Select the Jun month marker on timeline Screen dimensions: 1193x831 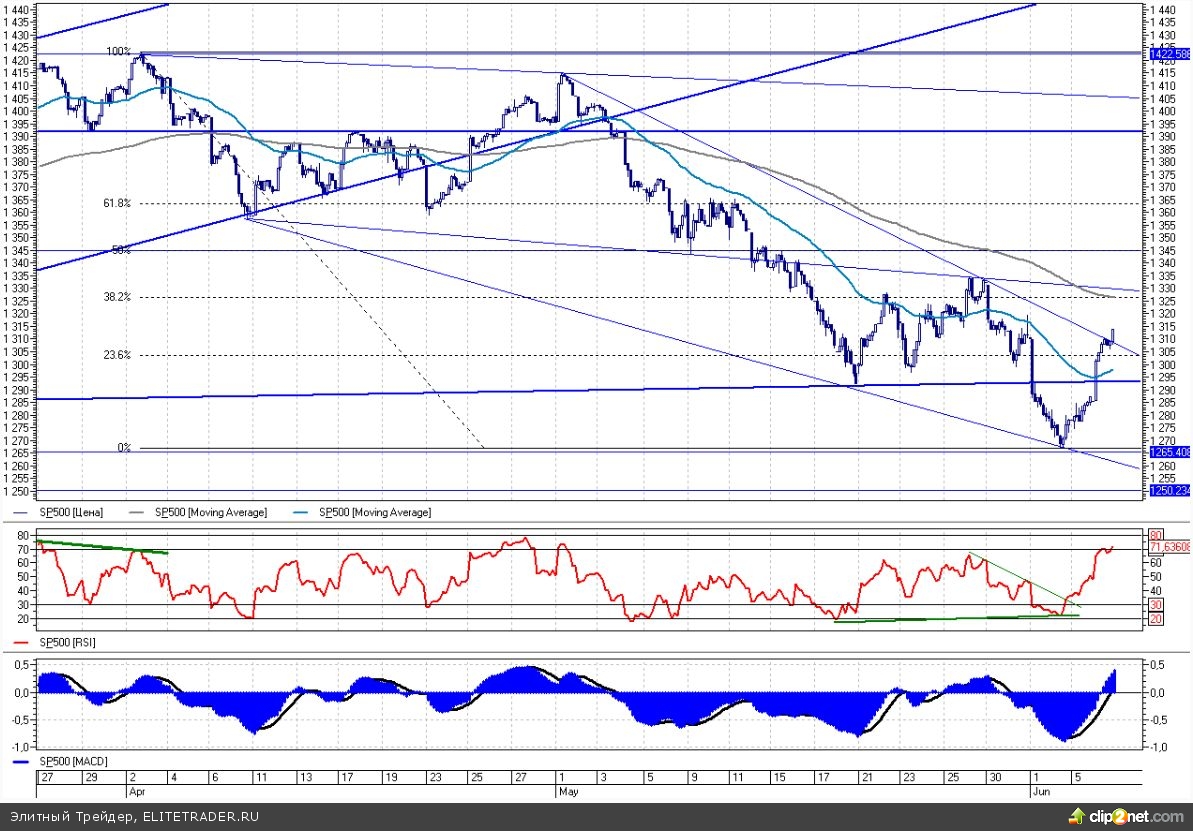point(1040,789)
